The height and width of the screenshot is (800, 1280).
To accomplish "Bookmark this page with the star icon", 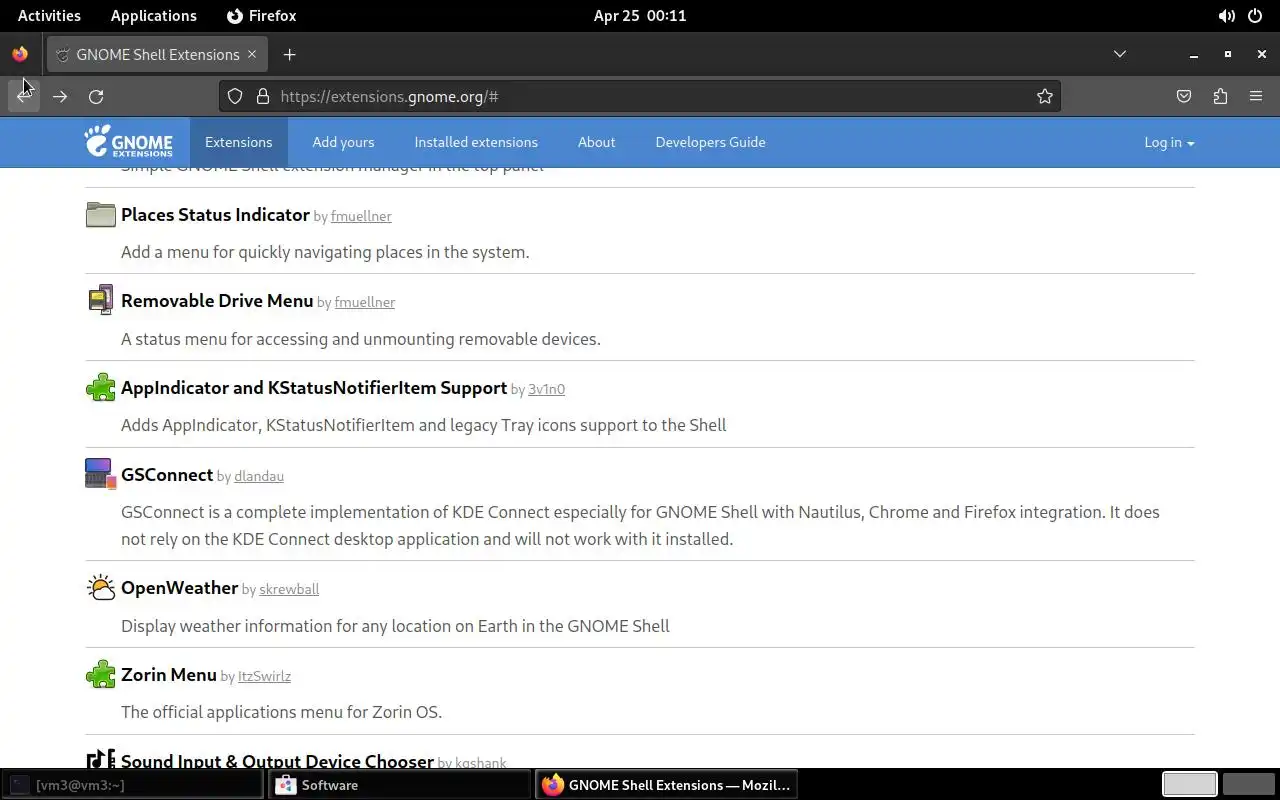I will (1045, 96).
